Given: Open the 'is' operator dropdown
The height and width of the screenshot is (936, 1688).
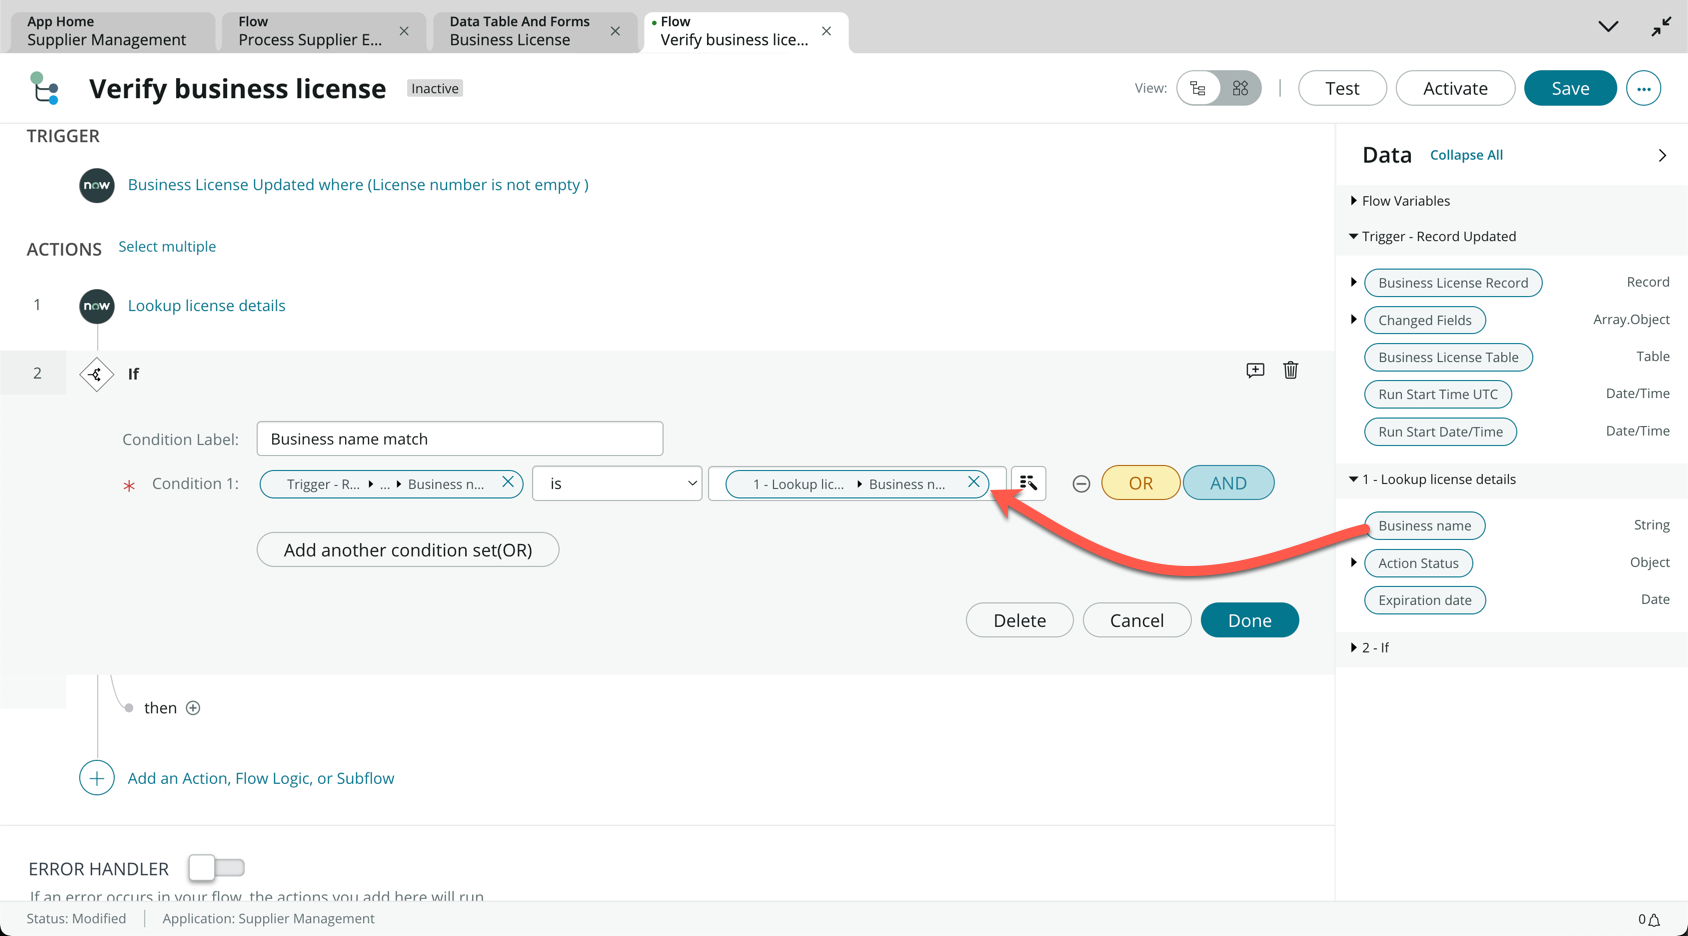Looking at the screenshot, I should pyautogui.click(x=617, y=483).
